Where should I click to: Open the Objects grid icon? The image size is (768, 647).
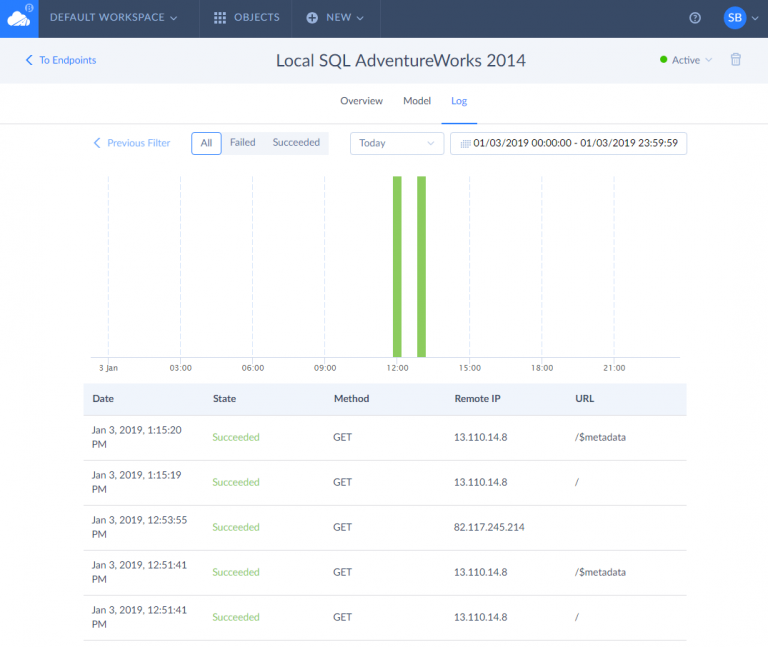pyautogui.click(x=220, y=18)
